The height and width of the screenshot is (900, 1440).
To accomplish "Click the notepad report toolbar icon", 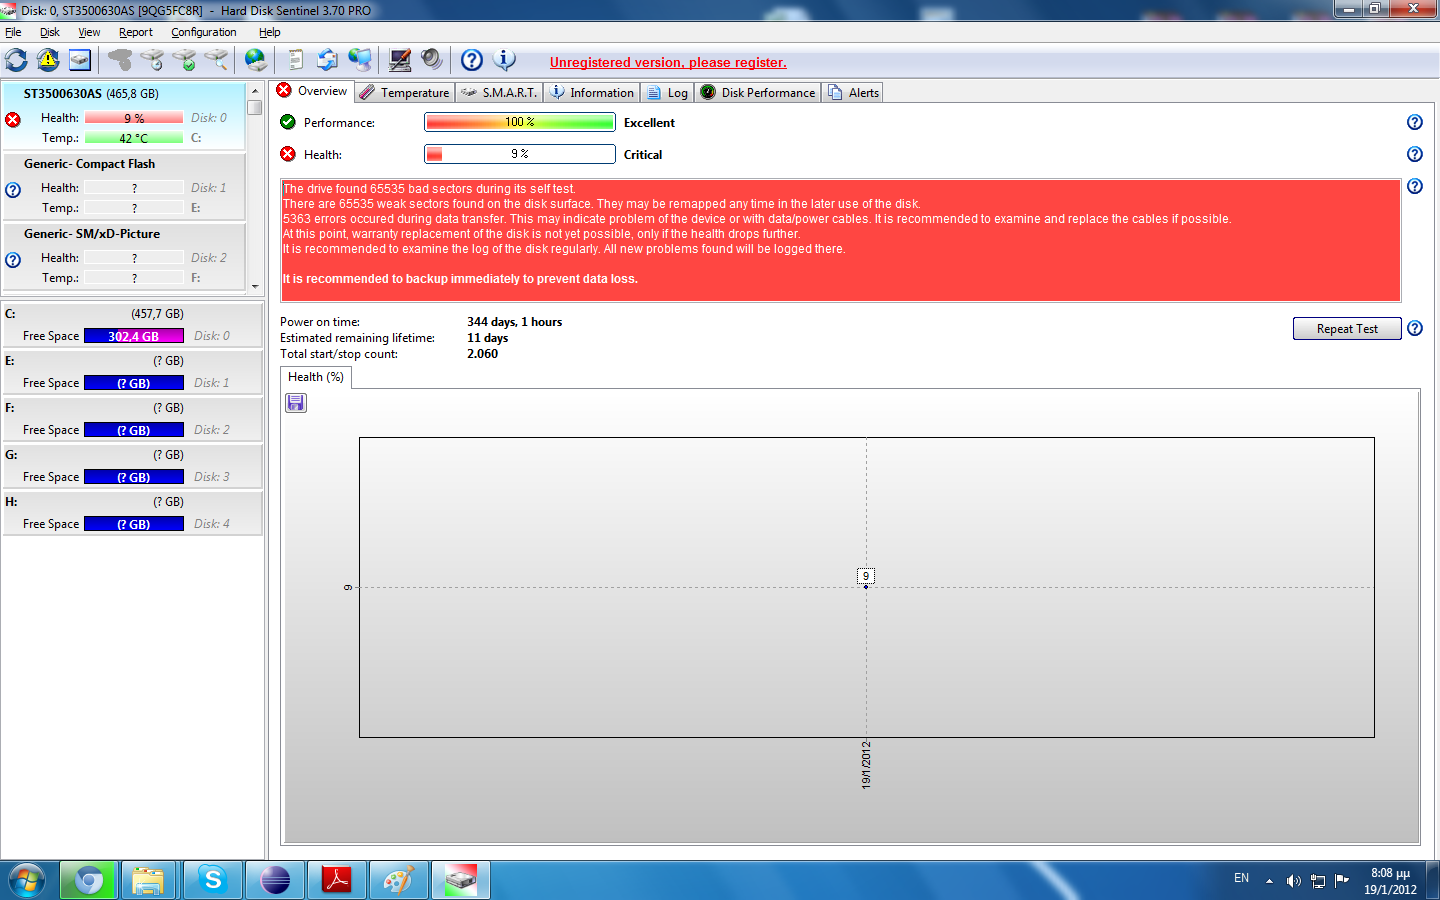I will click(x=295, y=60).
